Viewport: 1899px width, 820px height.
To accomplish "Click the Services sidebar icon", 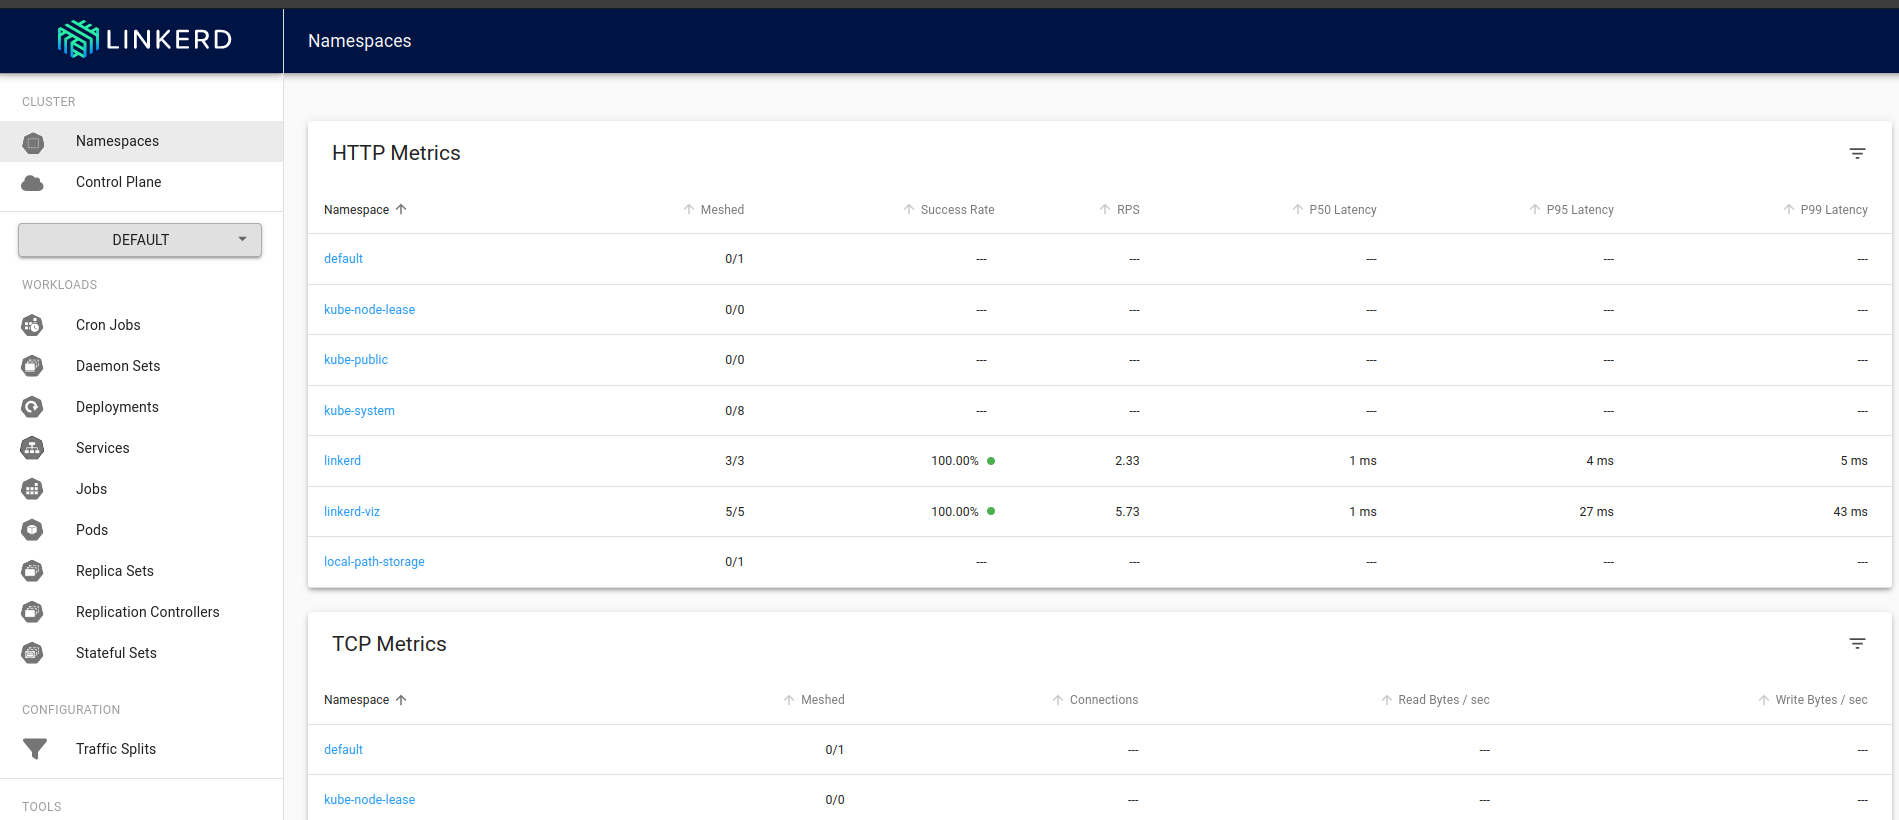I will [32, 448].
